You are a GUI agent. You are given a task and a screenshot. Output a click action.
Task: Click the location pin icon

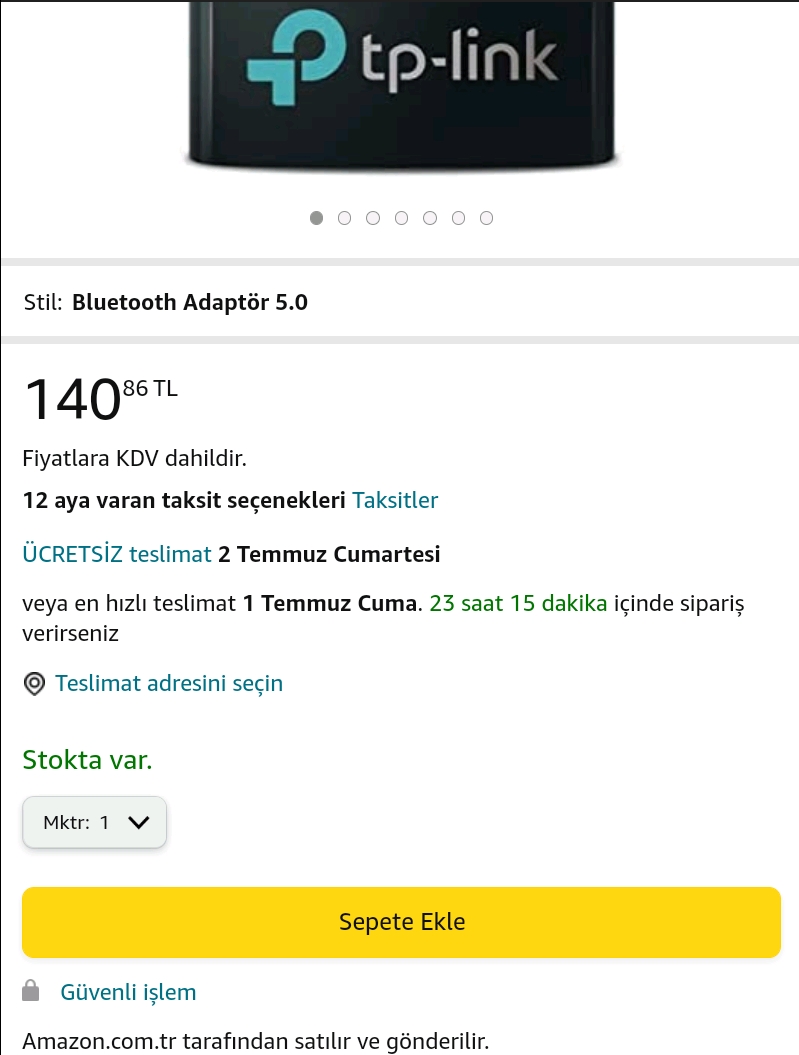click(x=35, y=684)
